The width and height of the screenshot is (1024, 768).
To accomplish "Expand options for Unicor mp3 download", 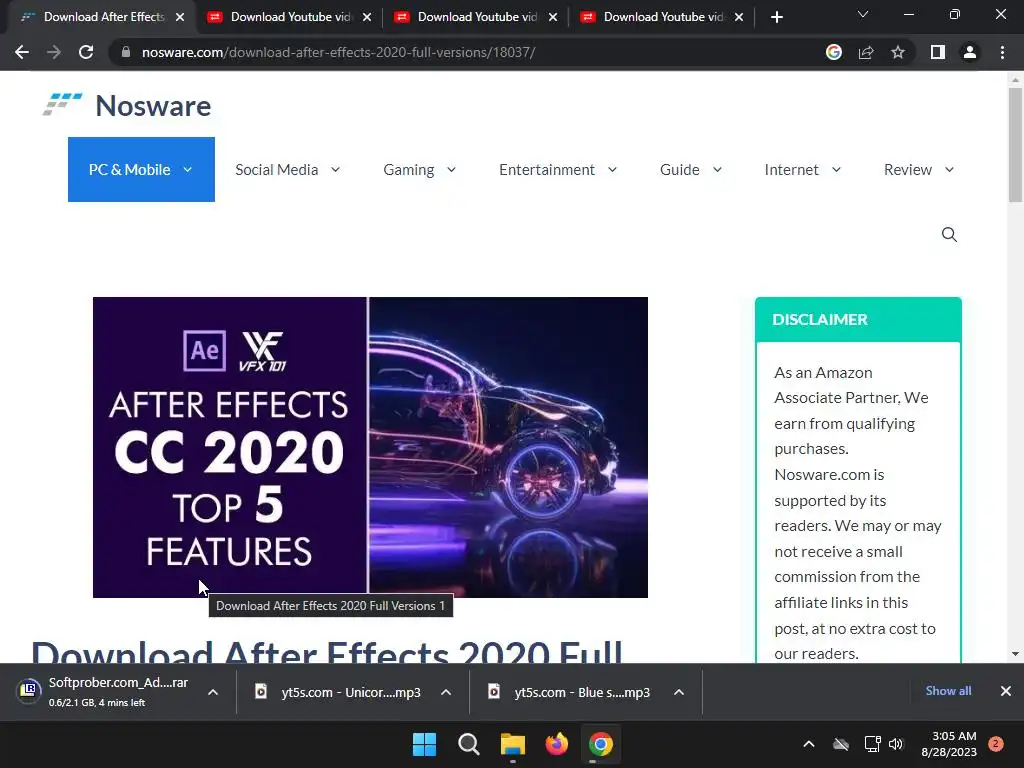I will [x=446, y=692].
